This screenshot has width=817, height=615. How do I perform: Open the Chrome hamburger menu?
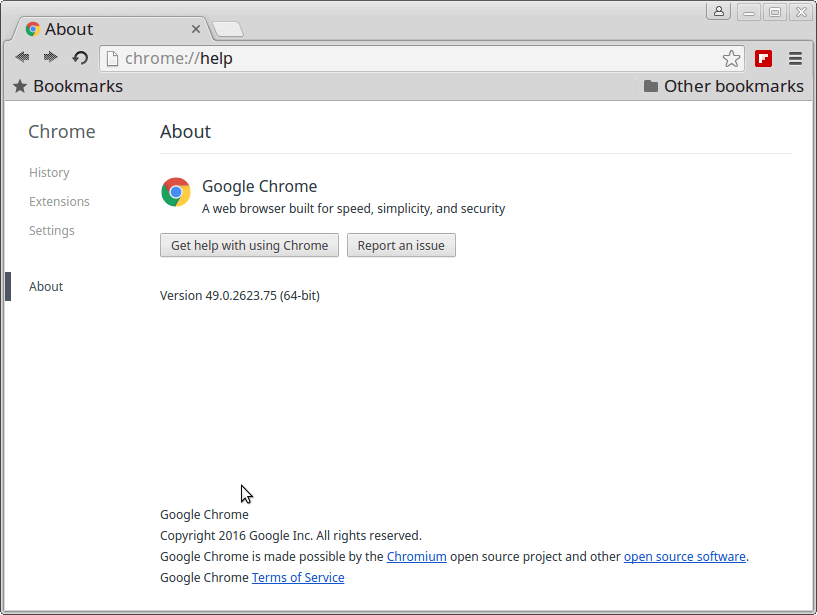click(795, 58)
